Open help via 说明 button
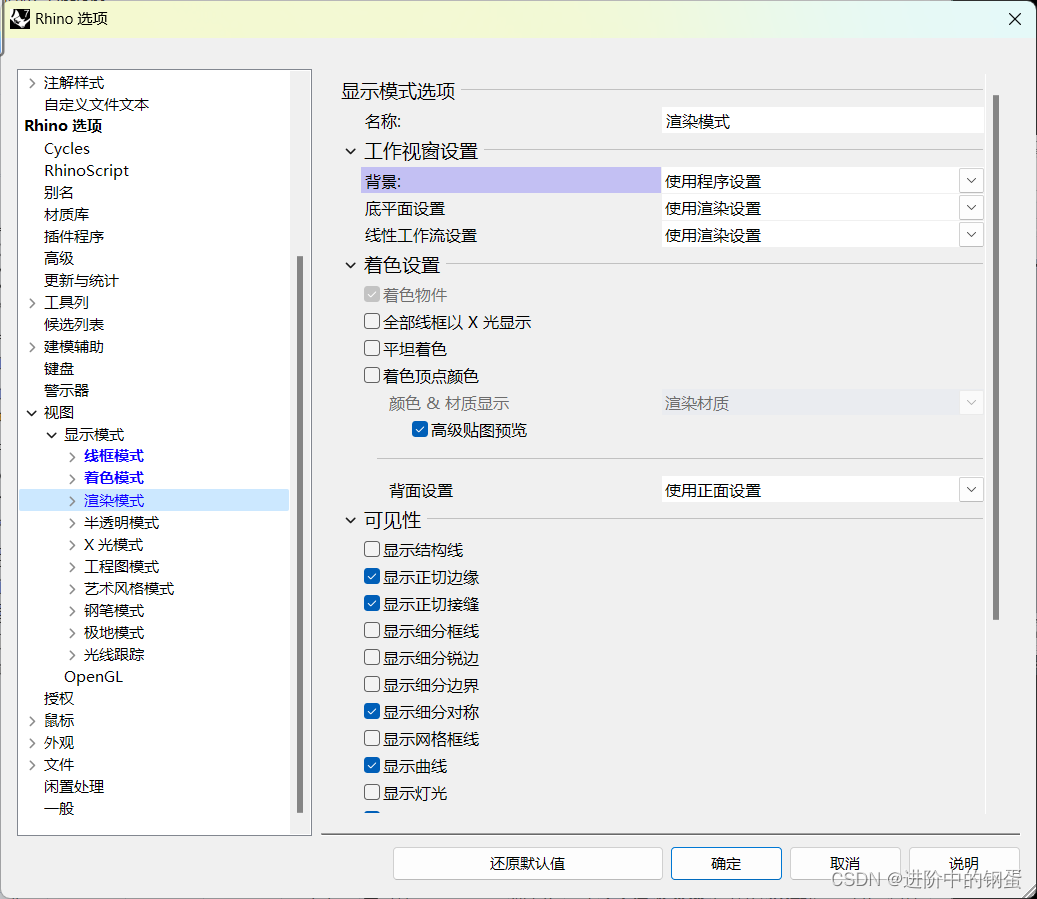Screen dimensions: 1037x899 click(x=964, y=863)
